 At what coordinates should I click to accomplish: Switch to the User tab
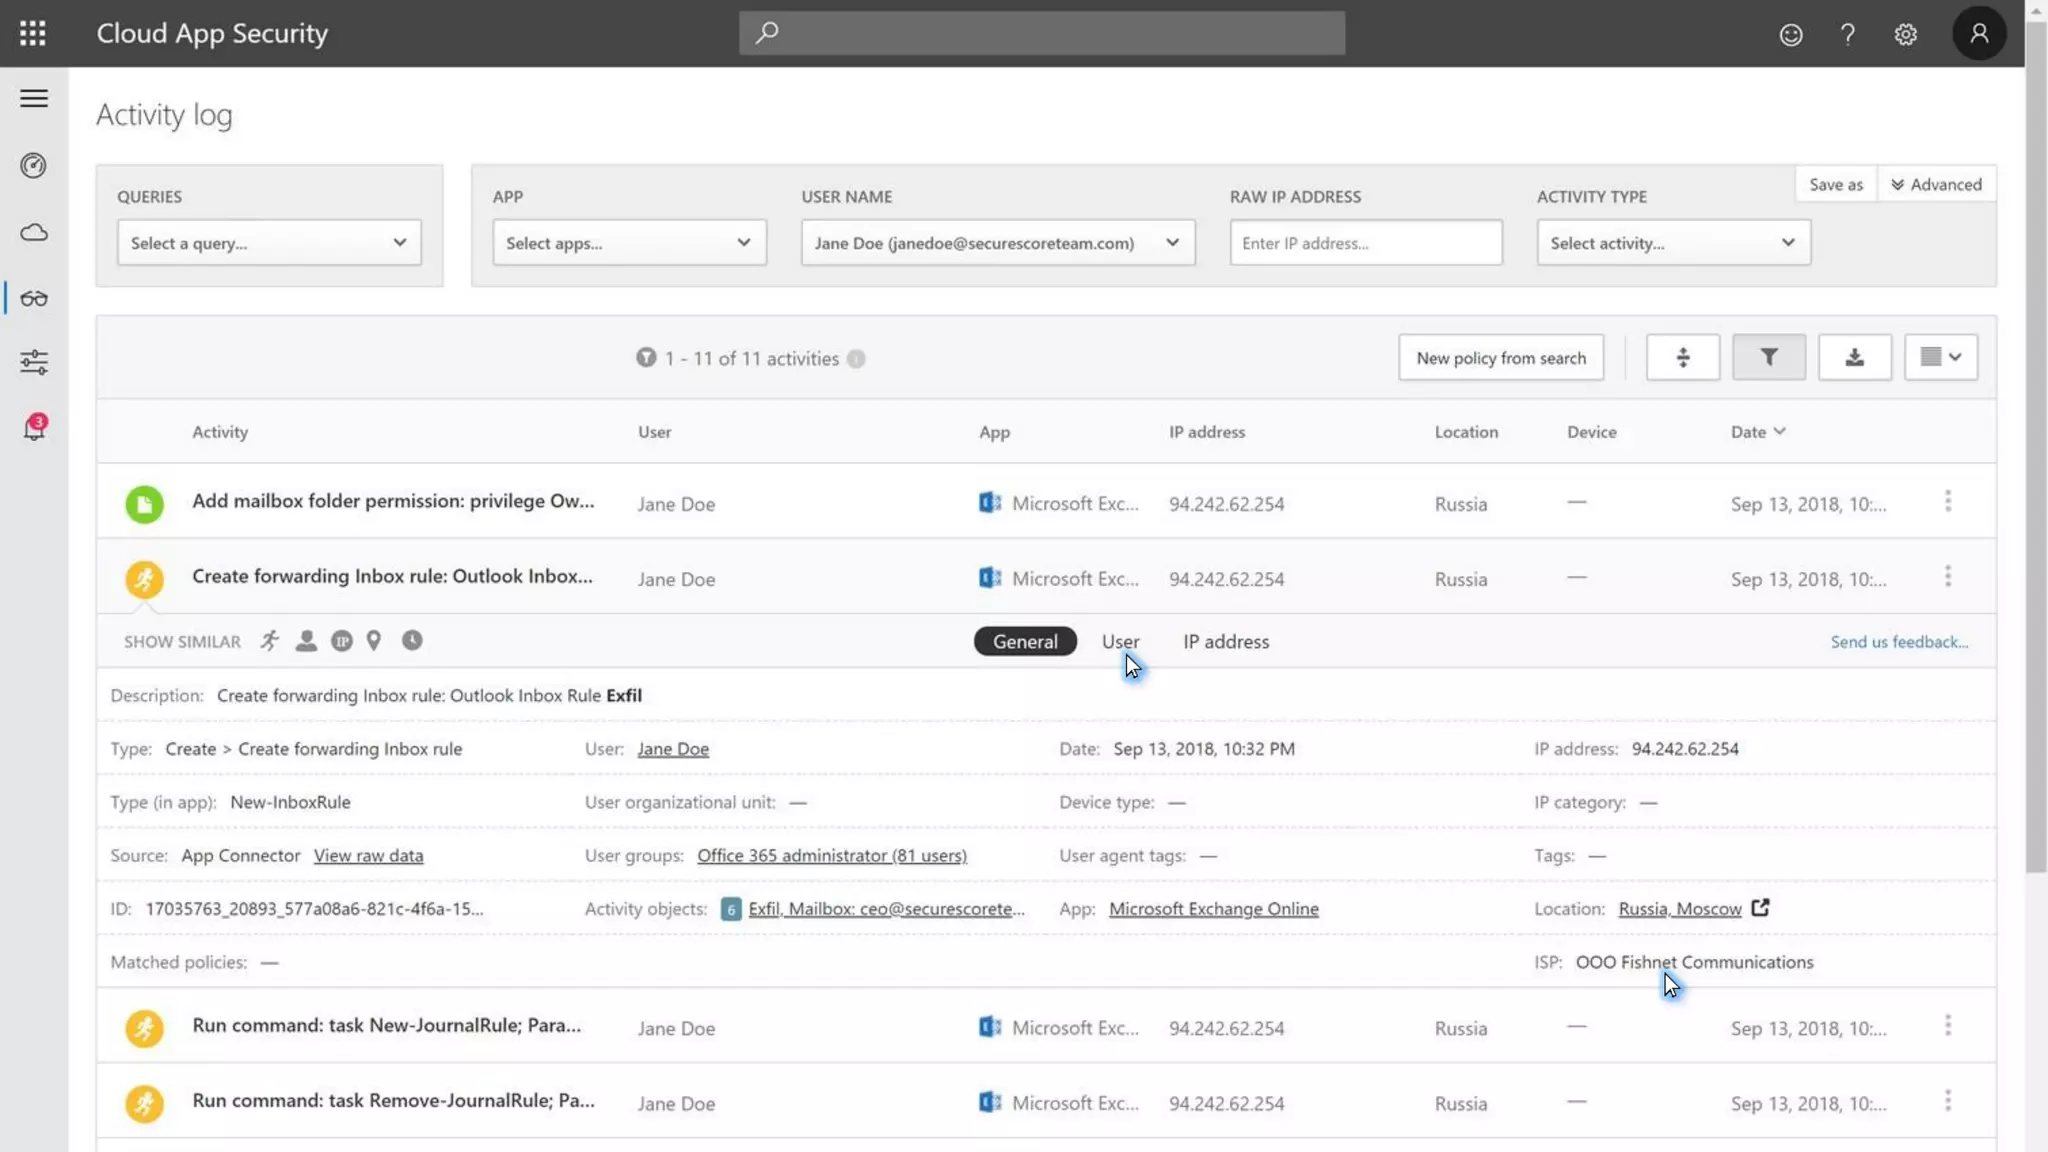1120,642
